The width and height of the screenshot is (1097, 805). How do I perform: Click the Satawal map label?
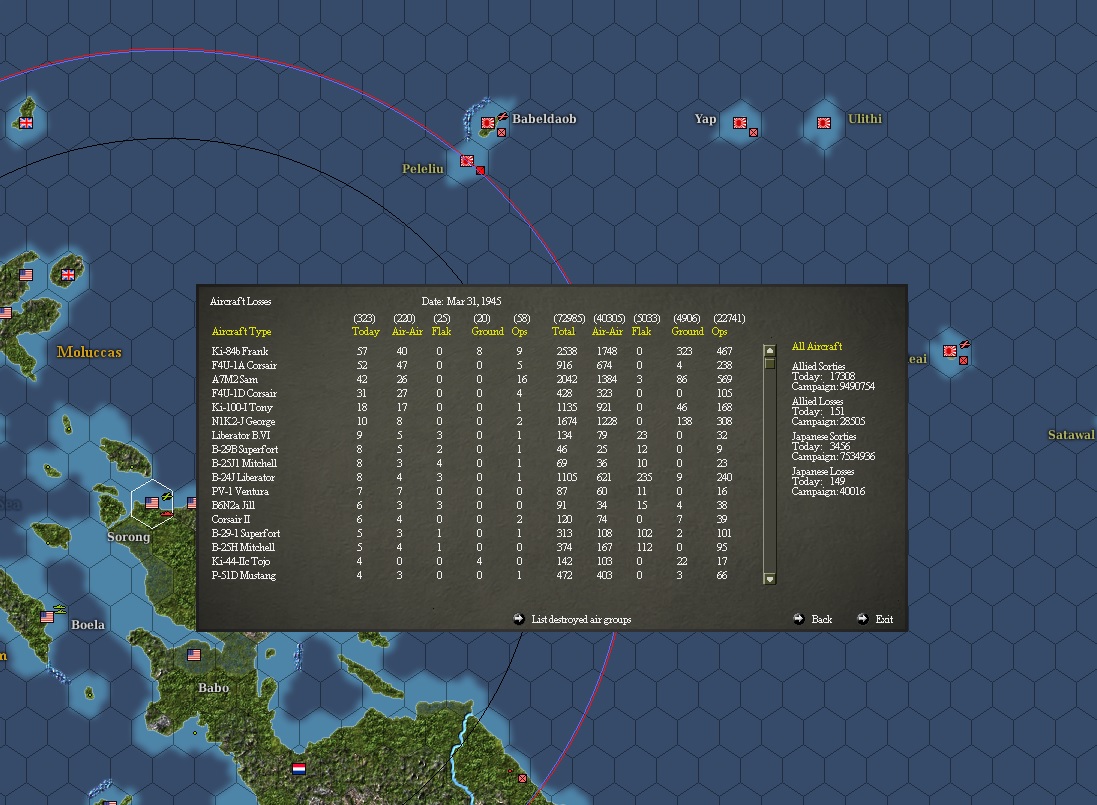(x=1071, y=435)
